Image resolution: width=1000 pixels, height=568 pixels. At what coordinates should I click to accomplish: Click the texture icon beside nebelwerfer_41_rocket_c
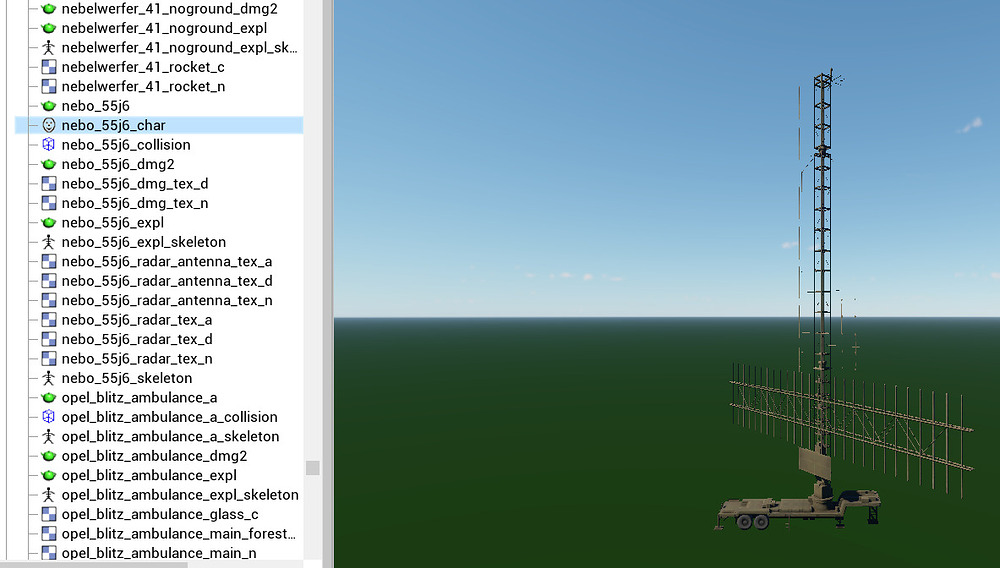click(48, 67)
